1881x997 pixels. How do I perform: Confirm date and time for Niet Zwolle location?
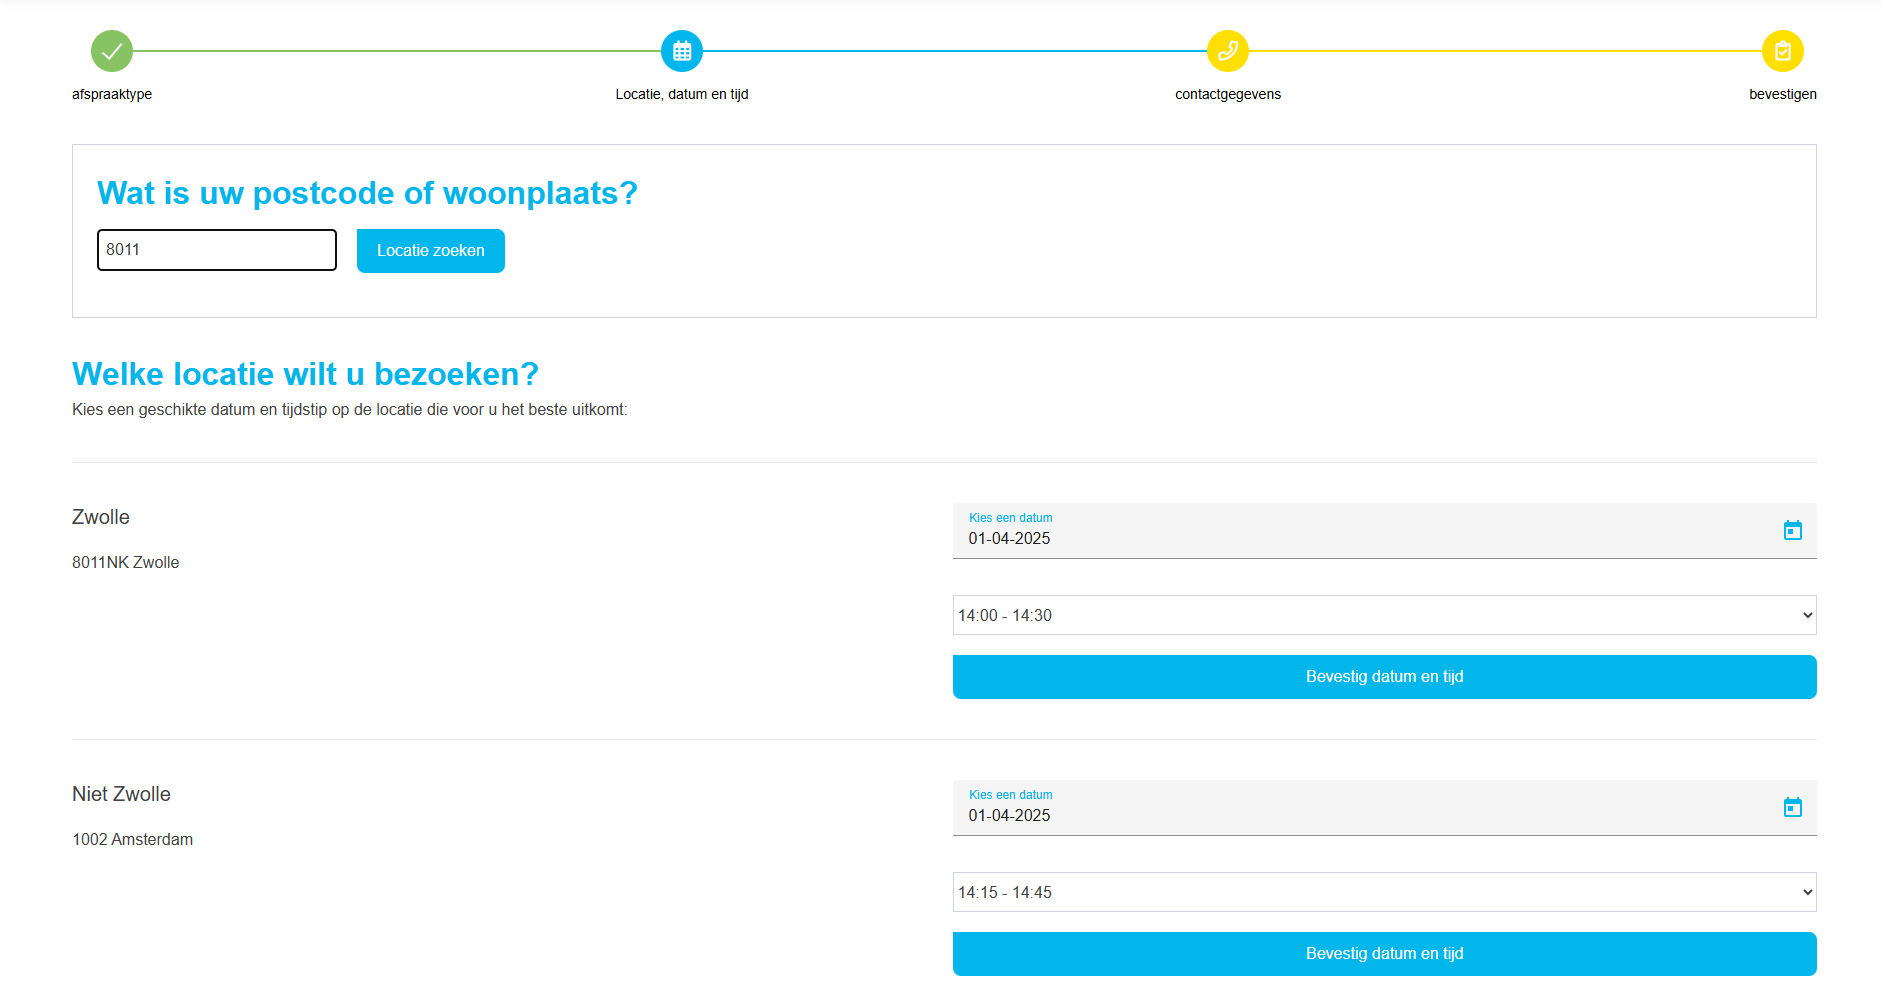click(1384, 954)
